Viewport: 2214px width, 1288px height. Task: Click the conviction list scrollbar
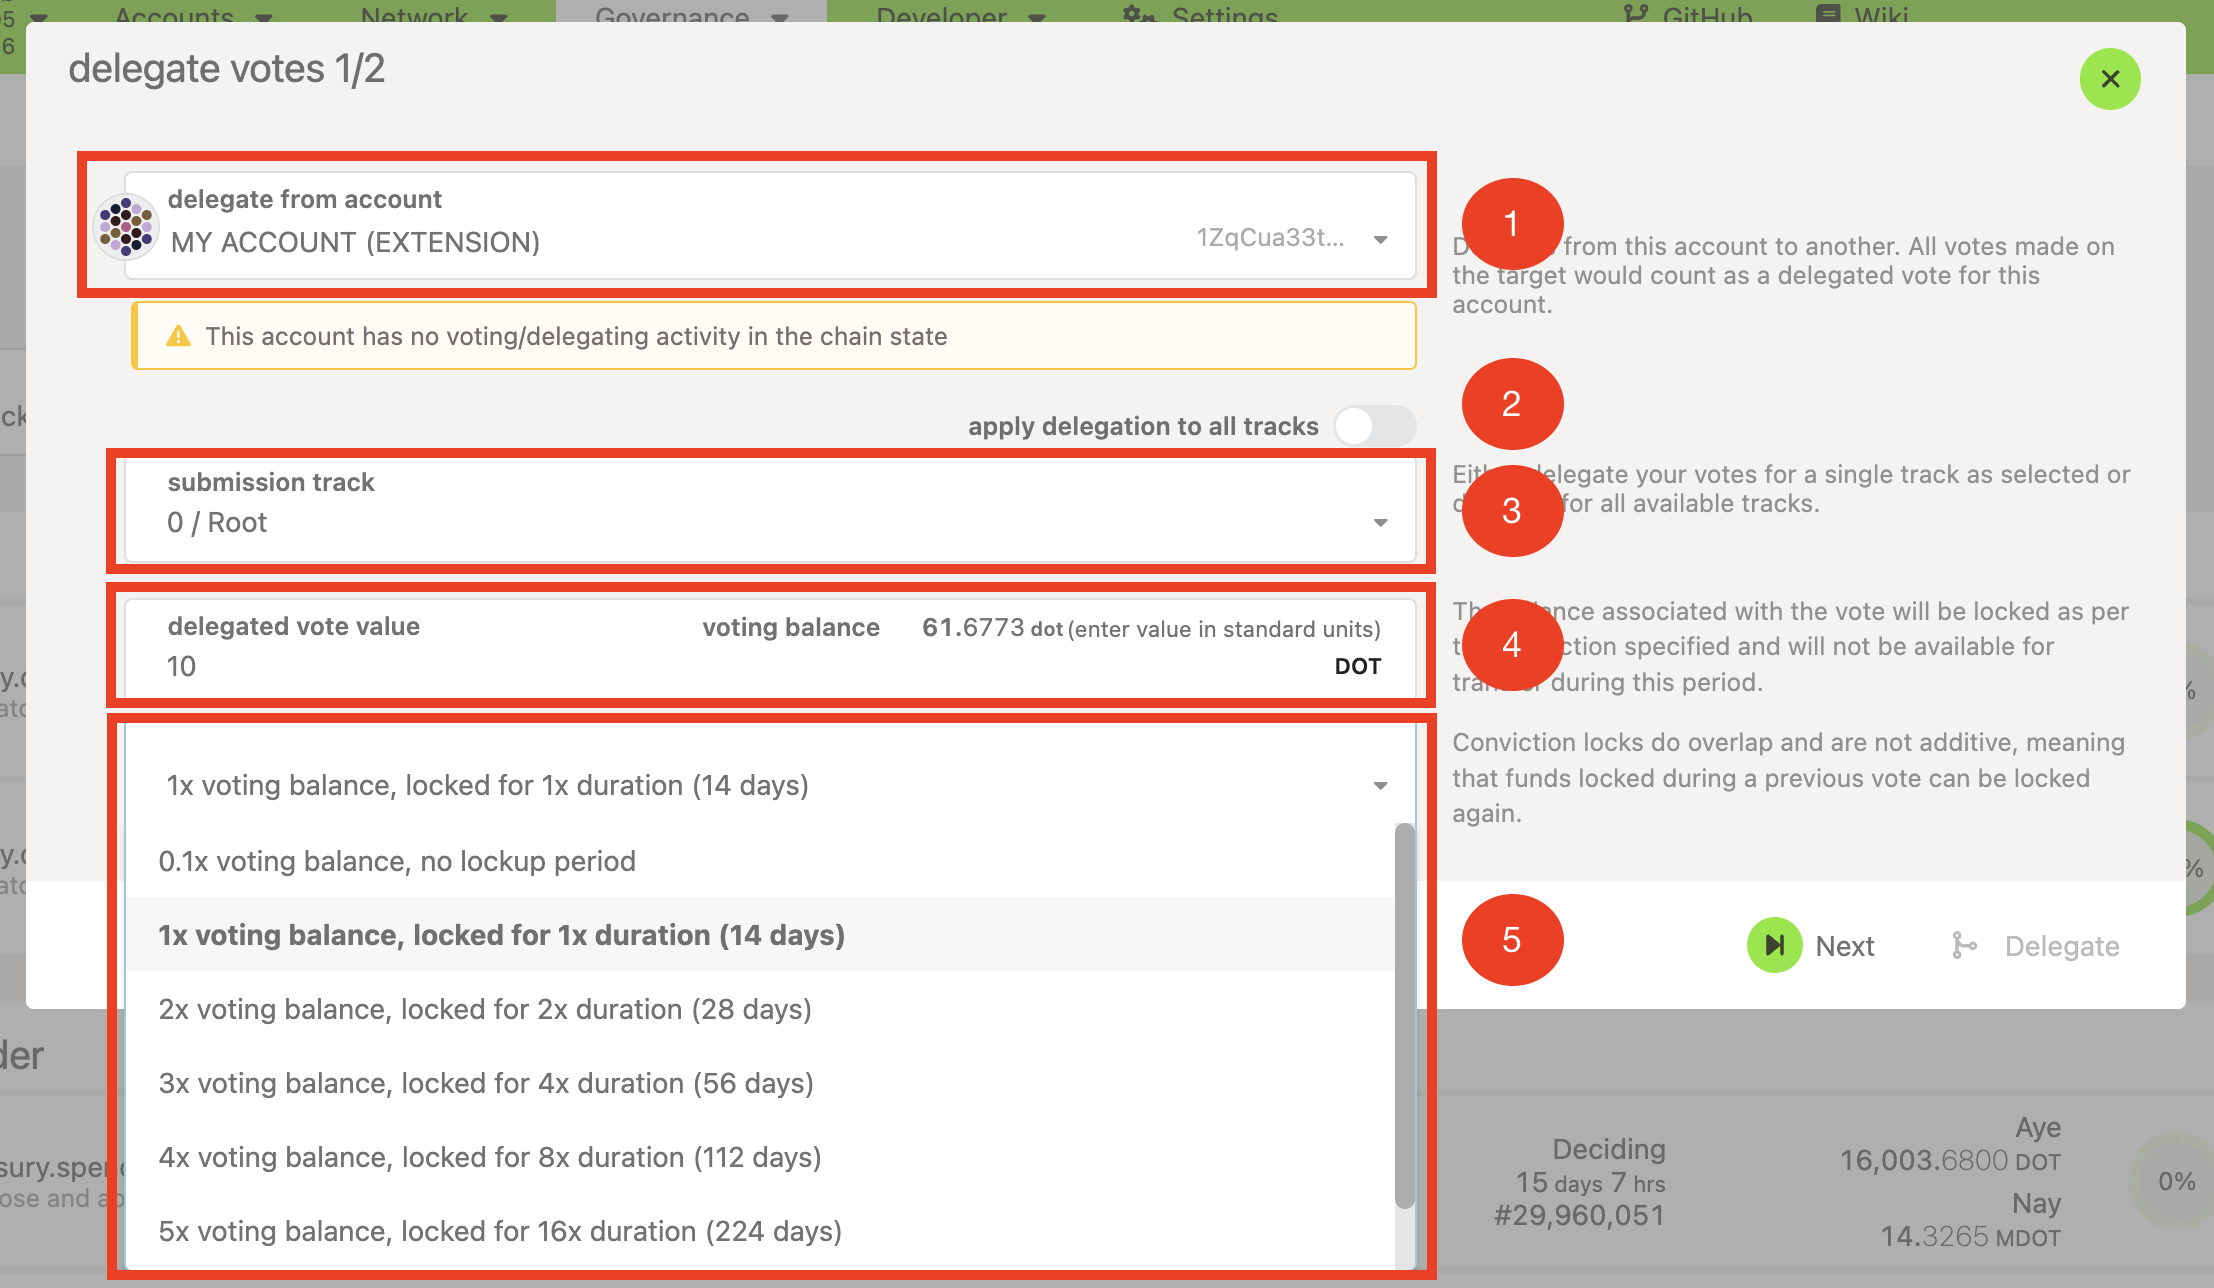(1405, 1015)
